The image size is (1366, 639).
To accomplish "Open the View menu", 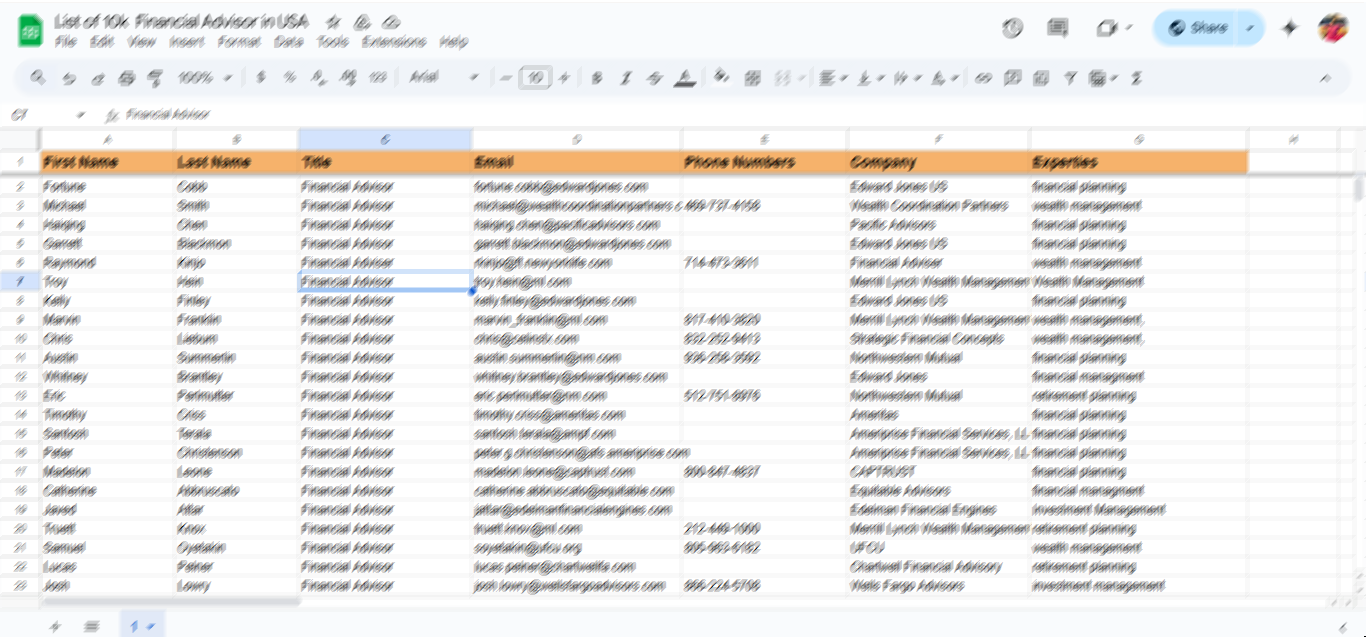I will point(142,42).
